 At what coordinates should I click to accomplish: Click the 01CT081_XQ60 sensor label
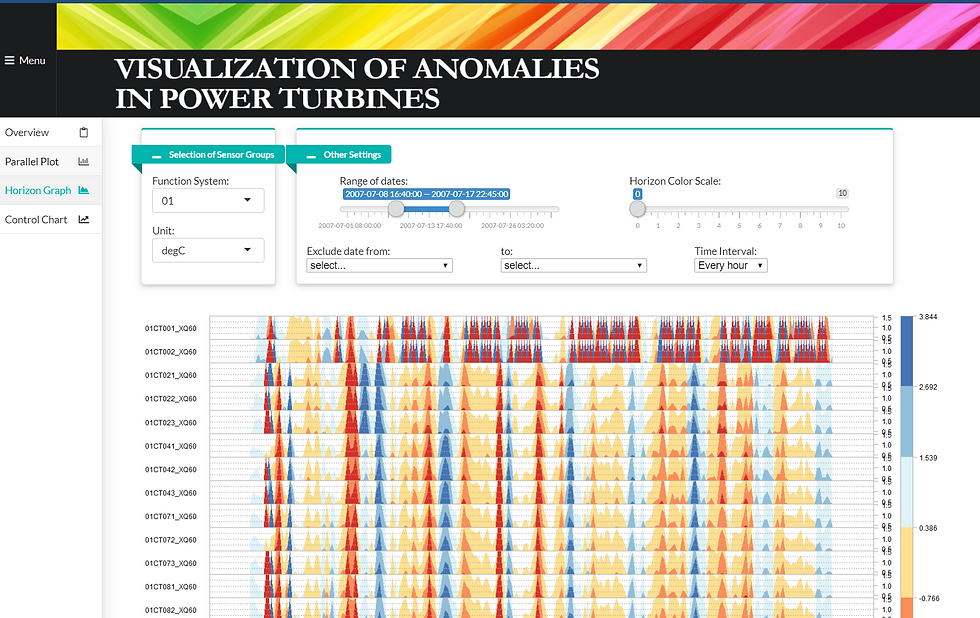point(171,587)
